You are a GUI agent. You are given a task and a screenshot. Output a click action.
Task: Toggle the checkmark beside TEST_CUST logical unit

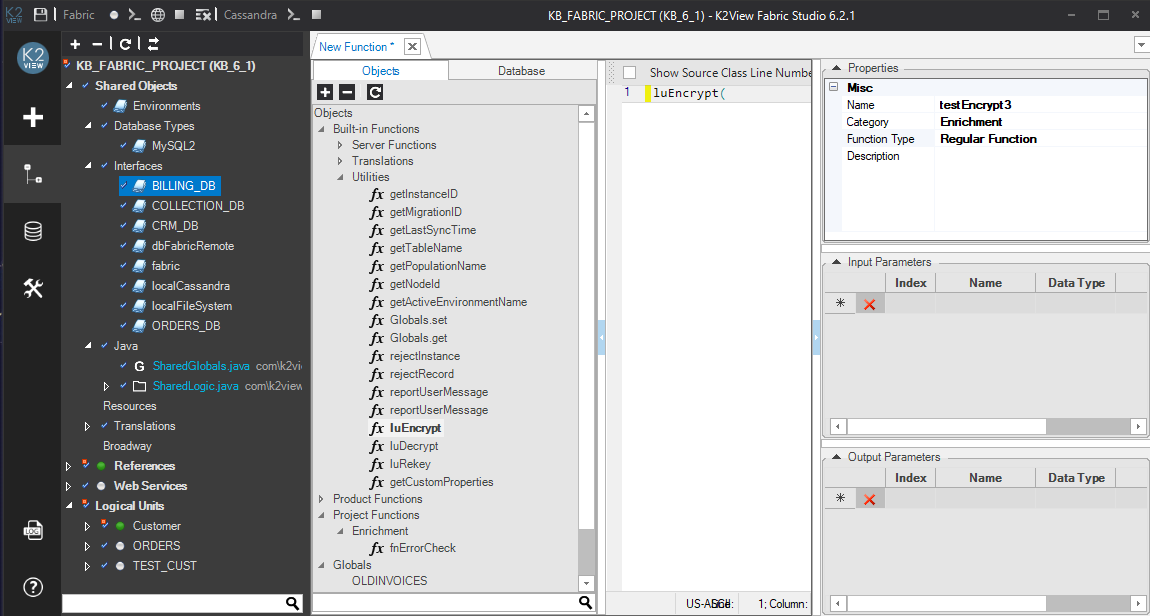click(104, 566)
